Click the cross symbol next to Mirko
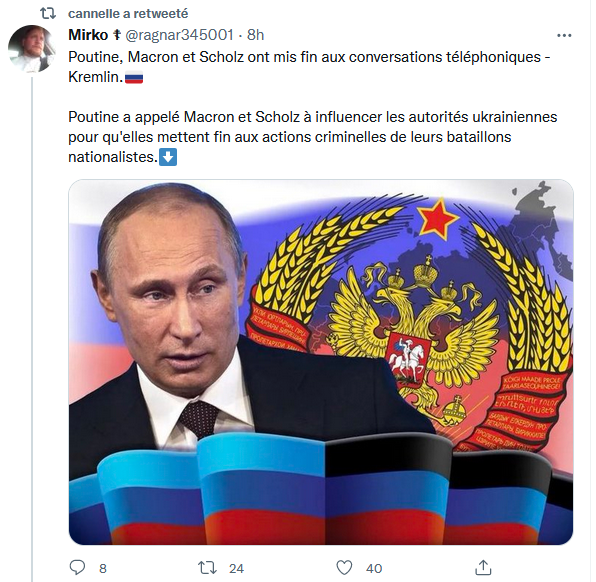This screenshot has width=596, height=582. 117,35
